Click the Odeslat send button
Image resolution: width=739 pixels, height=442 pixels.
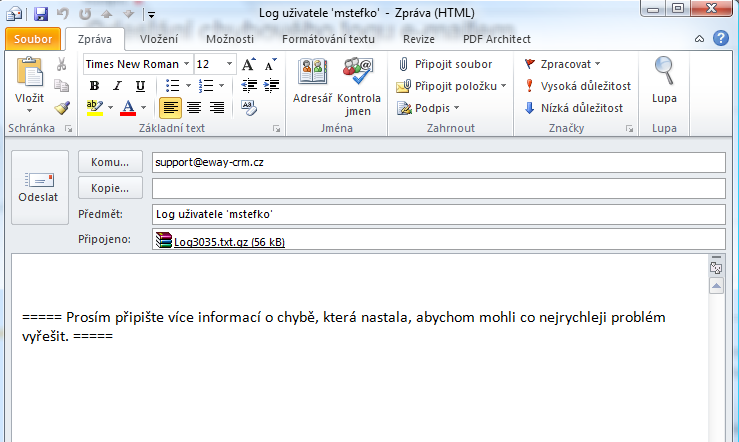[x=40, y=187]
